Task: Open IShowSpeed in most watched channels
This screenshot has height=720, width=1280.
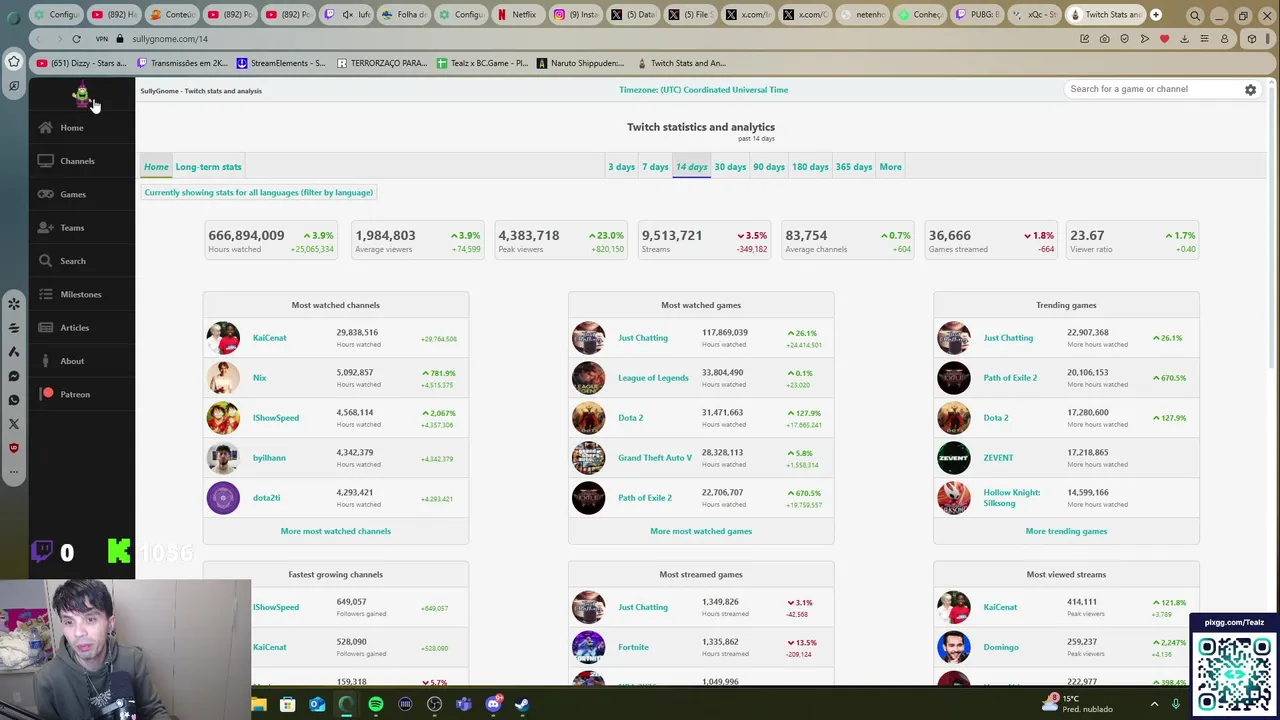Action: pyautogui.click(x=276, y=418)
